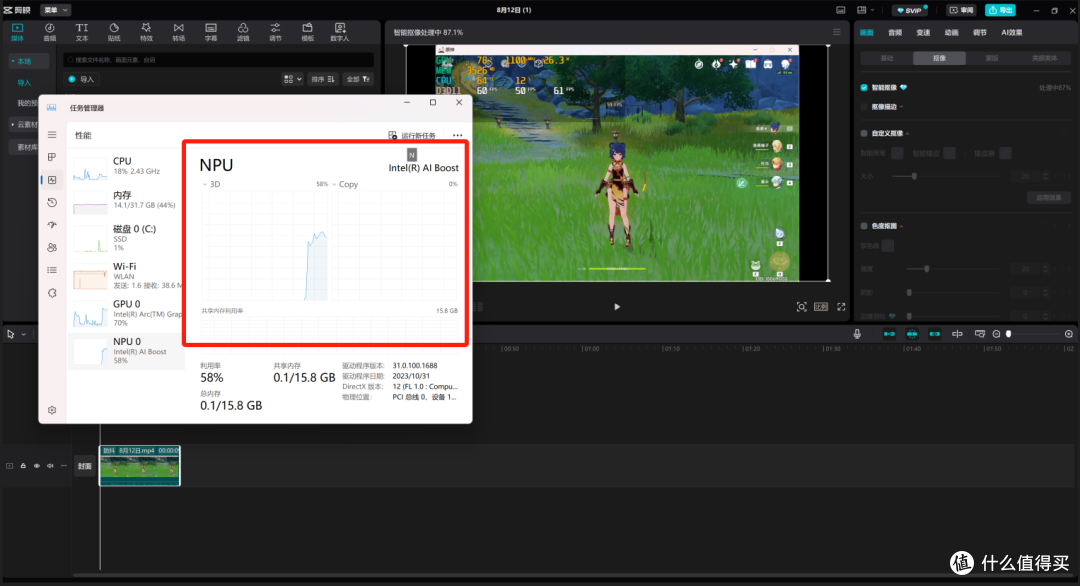The image size is (1080, 586).
Task: Toggle the track visibility eye icon
Action: point(36,466)
